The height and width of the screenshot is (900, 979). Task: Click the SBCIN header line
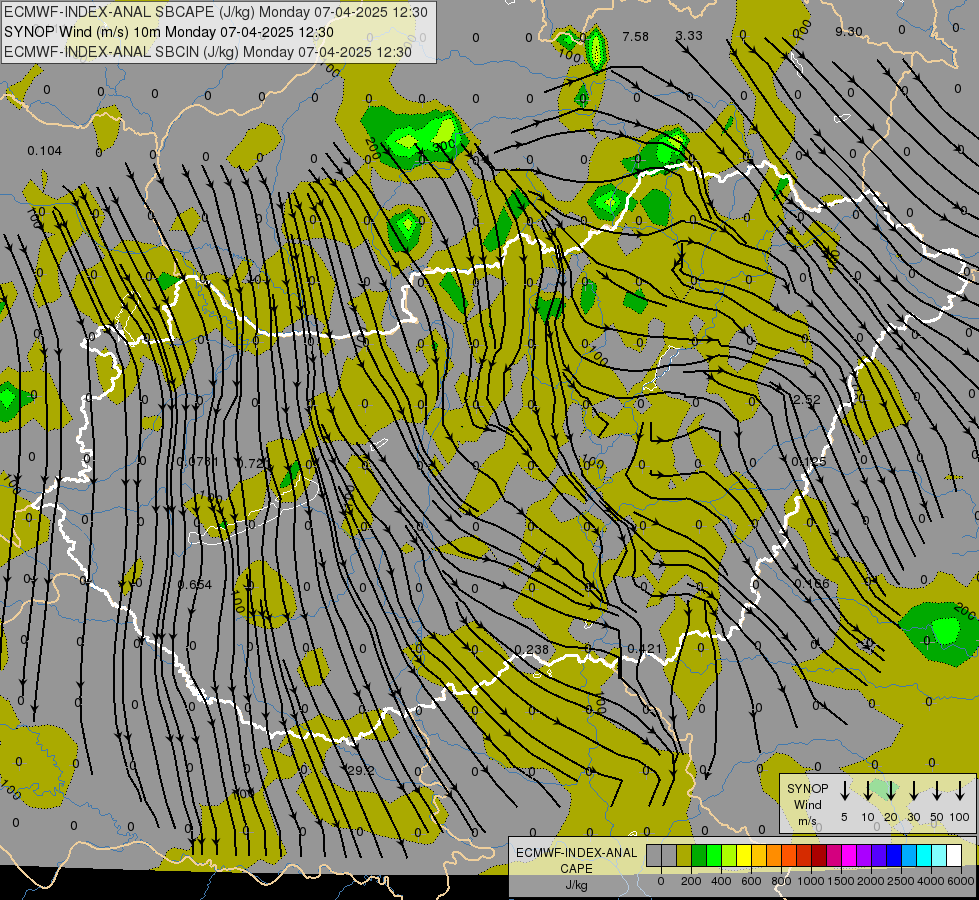pyautogui.click(x=208, y=52)
